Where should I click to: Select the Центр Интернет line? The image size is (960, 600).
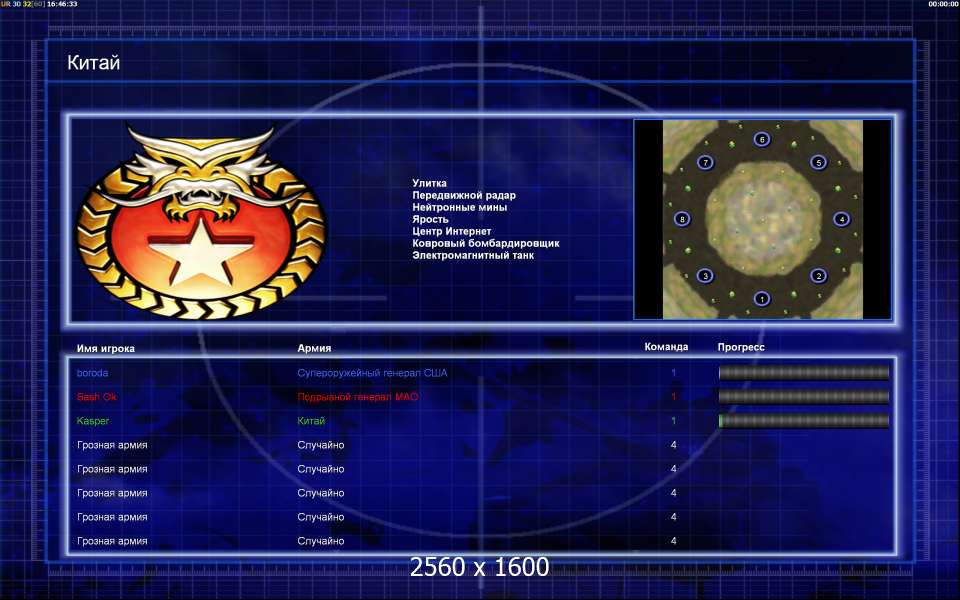(x=452, y=231)
